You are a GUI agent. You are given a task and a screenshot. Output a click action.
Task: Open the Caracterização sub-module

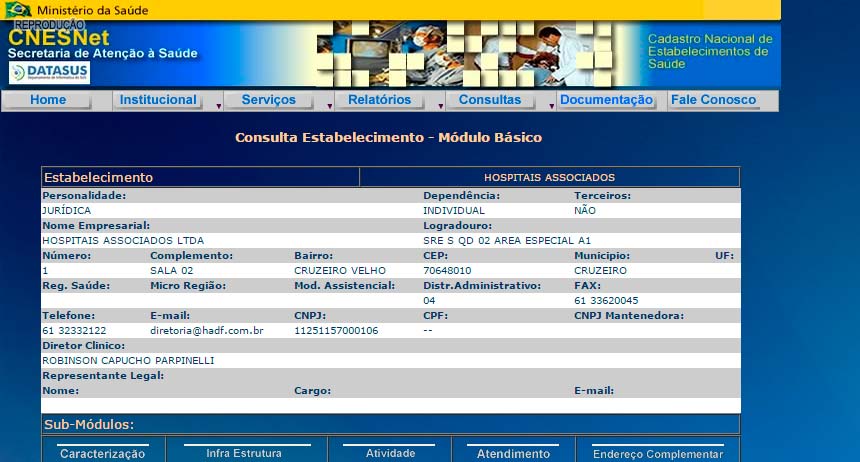point(102,453)
